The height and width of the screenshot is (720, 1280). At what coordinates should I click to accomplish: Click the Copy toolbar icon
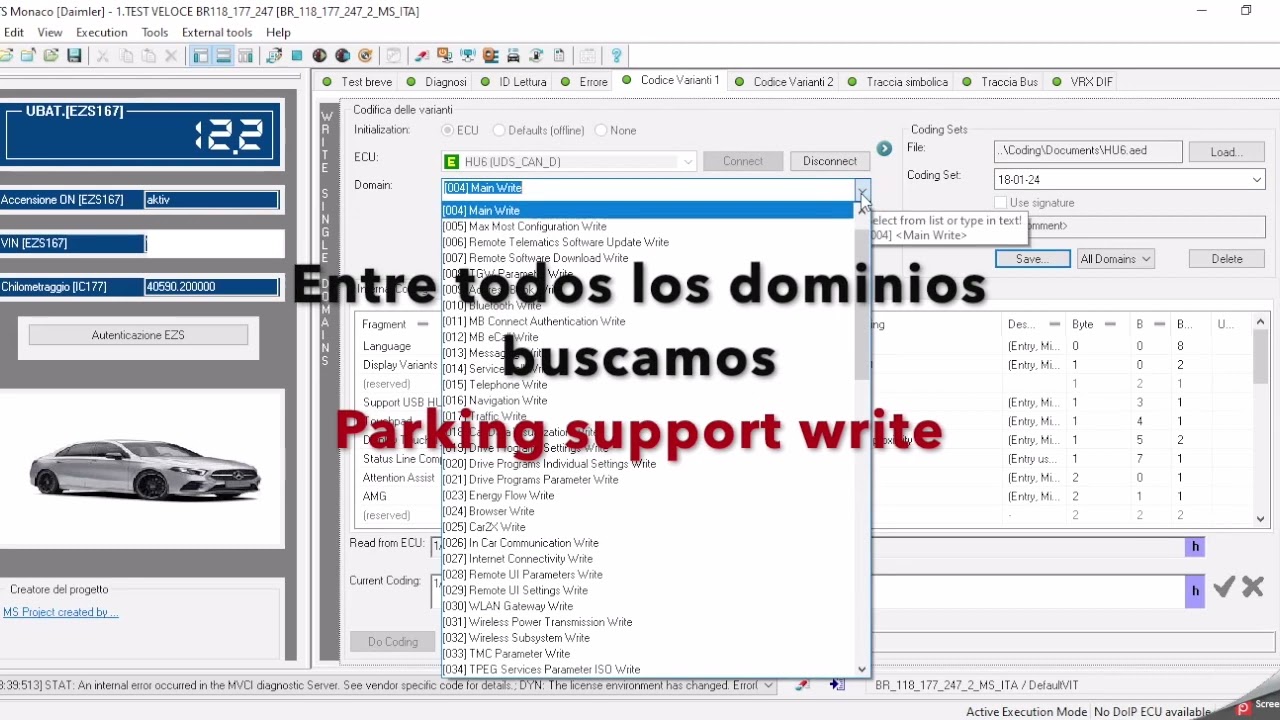125,56
